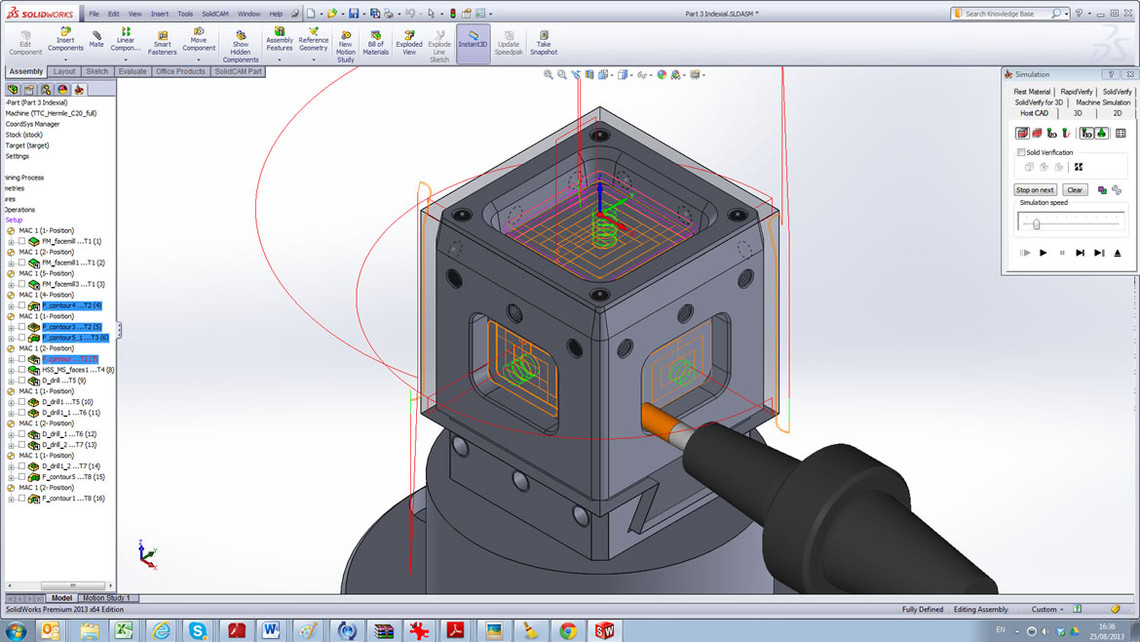This screenshot has height=642, width=1140.
Task: Open the SolidCAM manager tab icon in the feature panel
Action: coord(79,89)
